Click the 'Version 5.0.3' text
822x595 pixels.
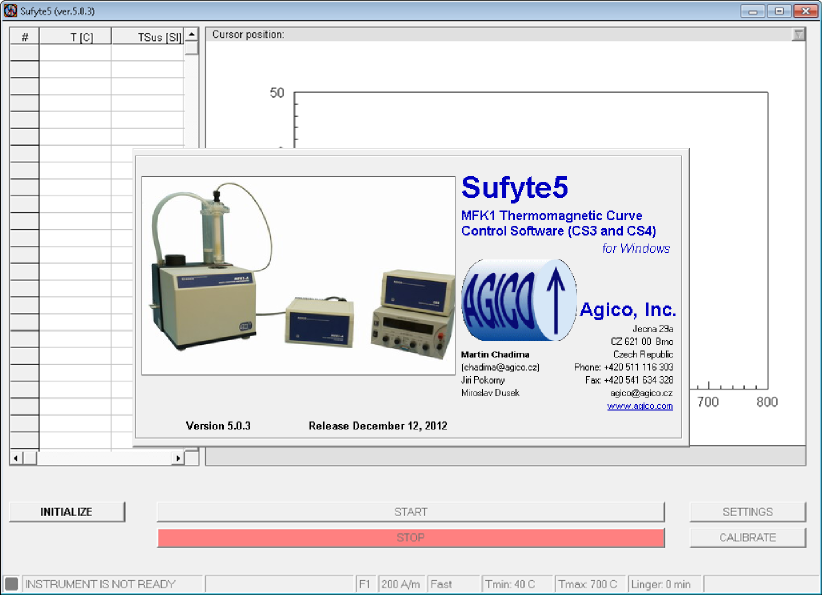coord(218,426)
